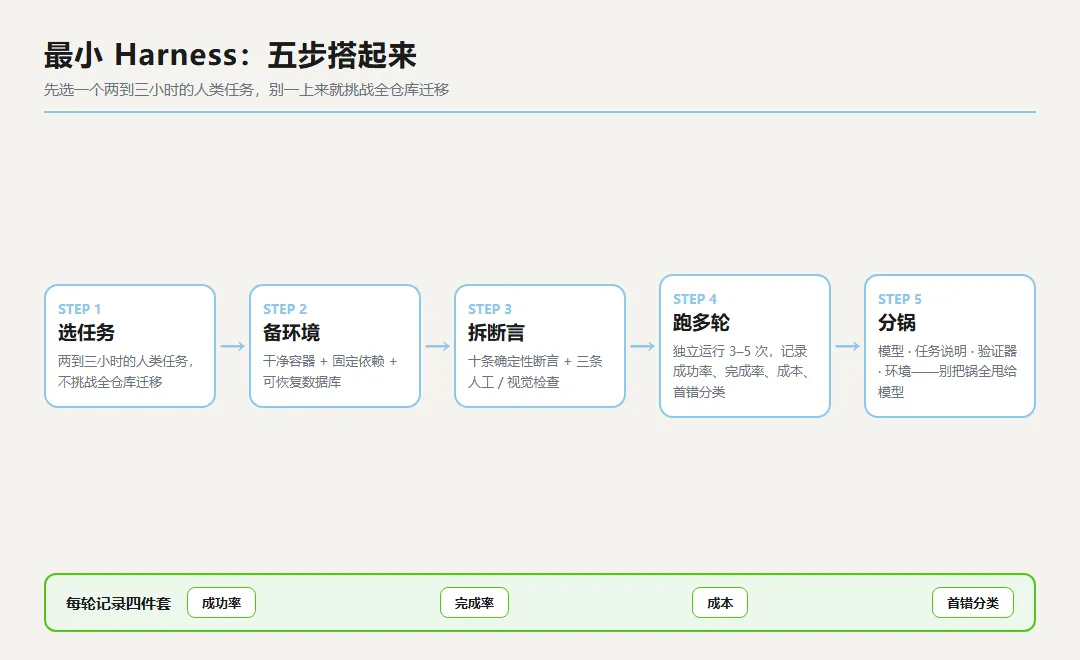Click the description starting with "模型 · 任务说明"
The width and height of the screenshot is (1080, 660).
point(947,371)
